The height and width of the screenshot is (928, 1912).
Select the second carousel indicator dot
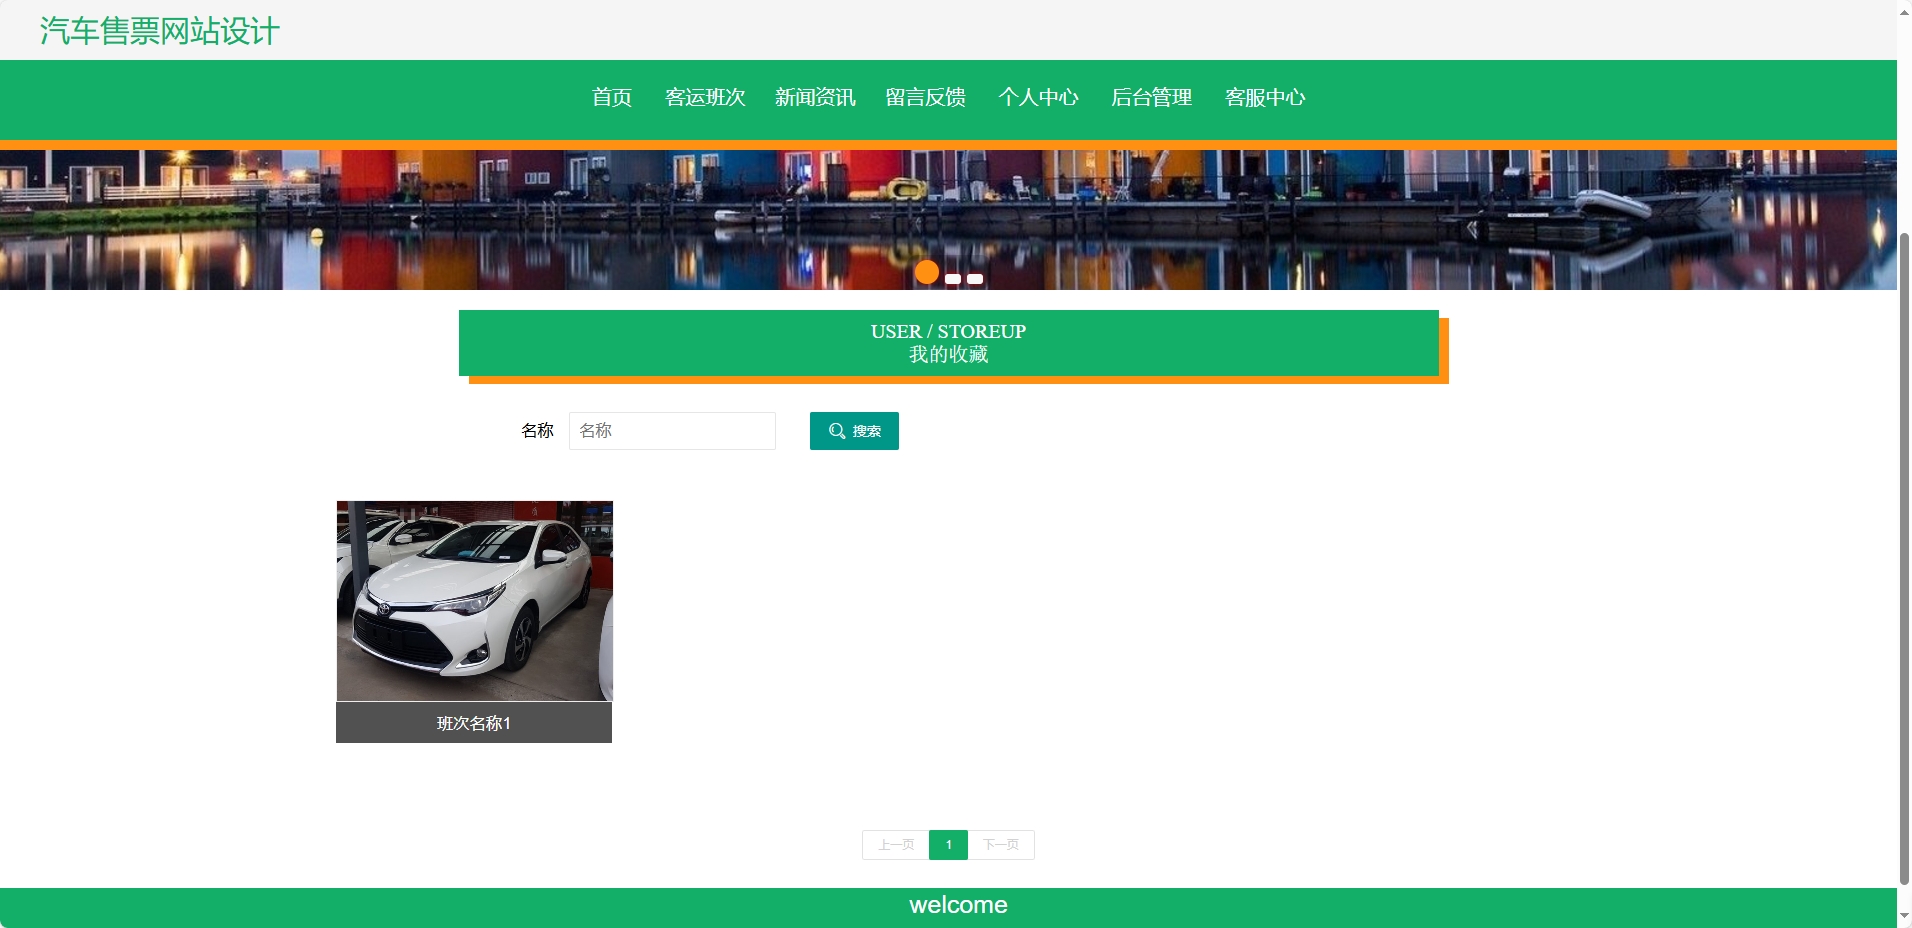[951, 279]
